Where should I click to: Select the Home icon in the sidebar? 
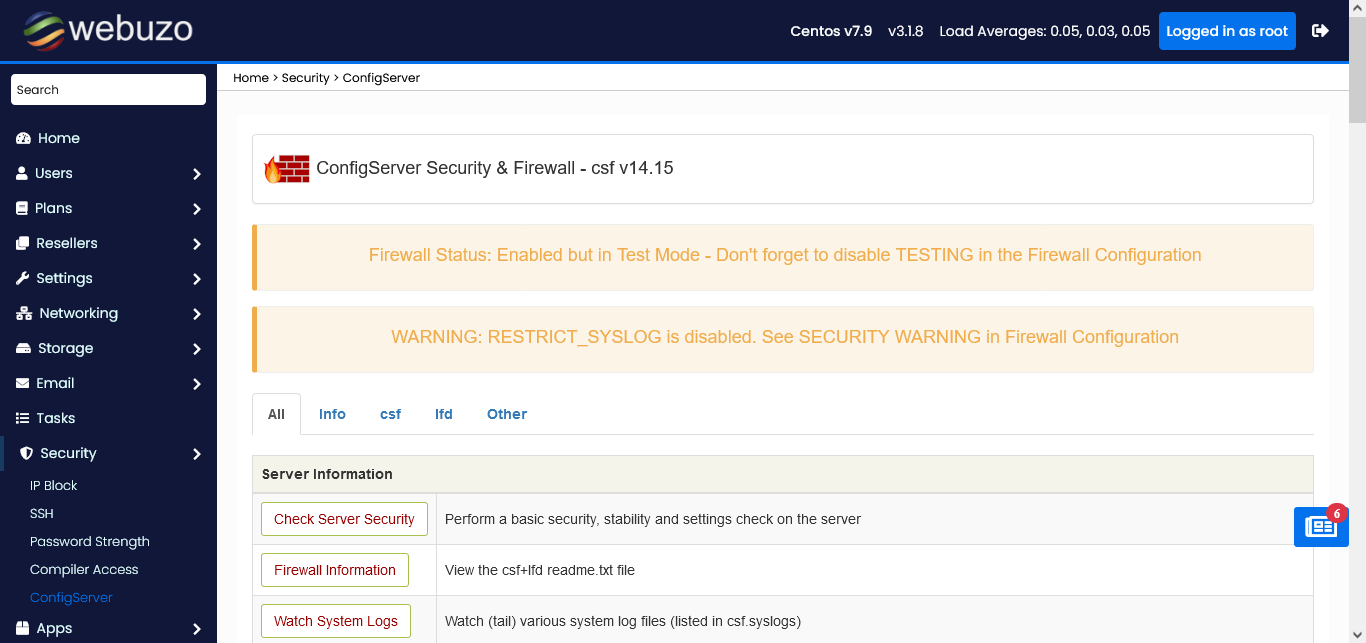click(x=23, y=138)
